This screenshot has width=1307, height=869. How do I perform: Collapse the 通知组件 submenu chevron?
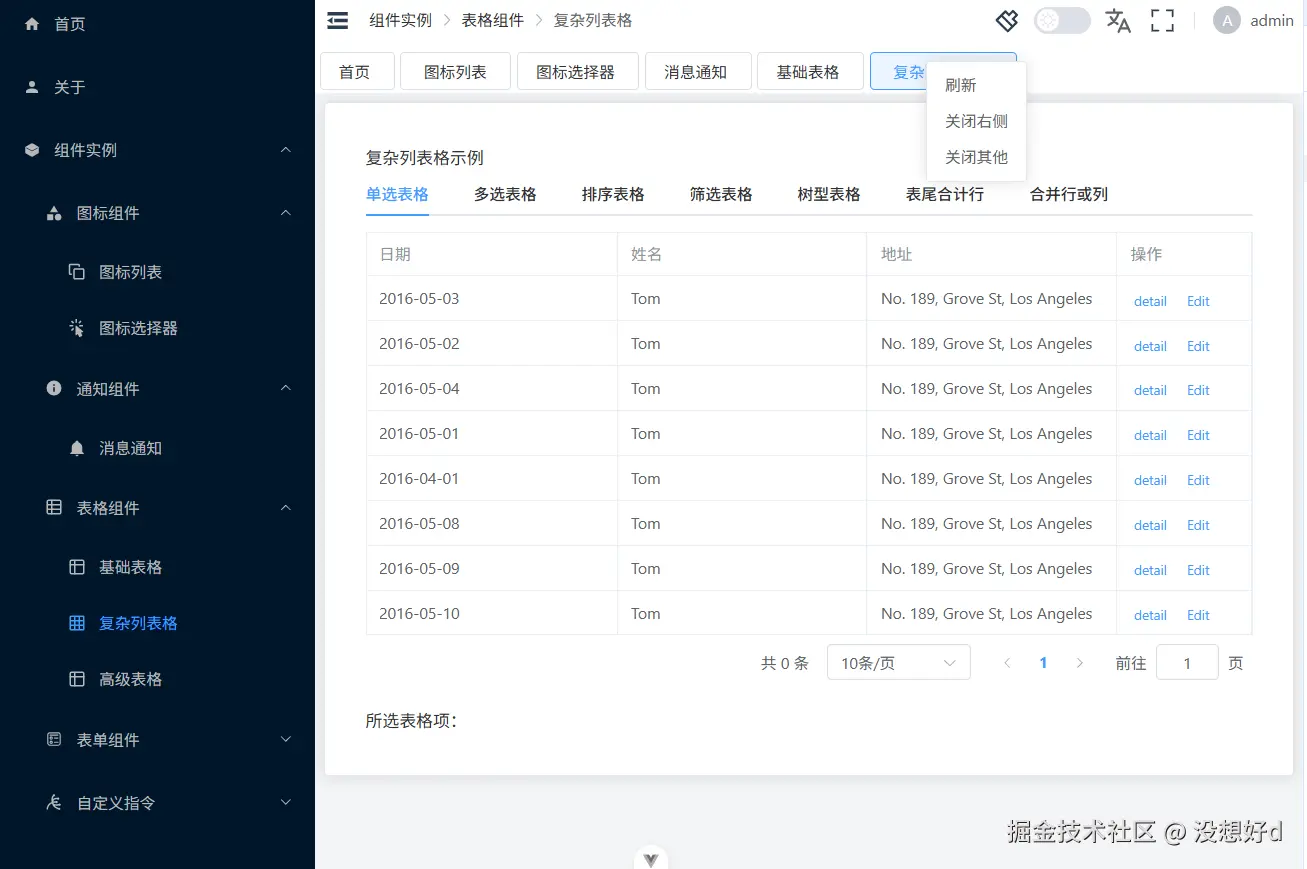coord(286,388)
